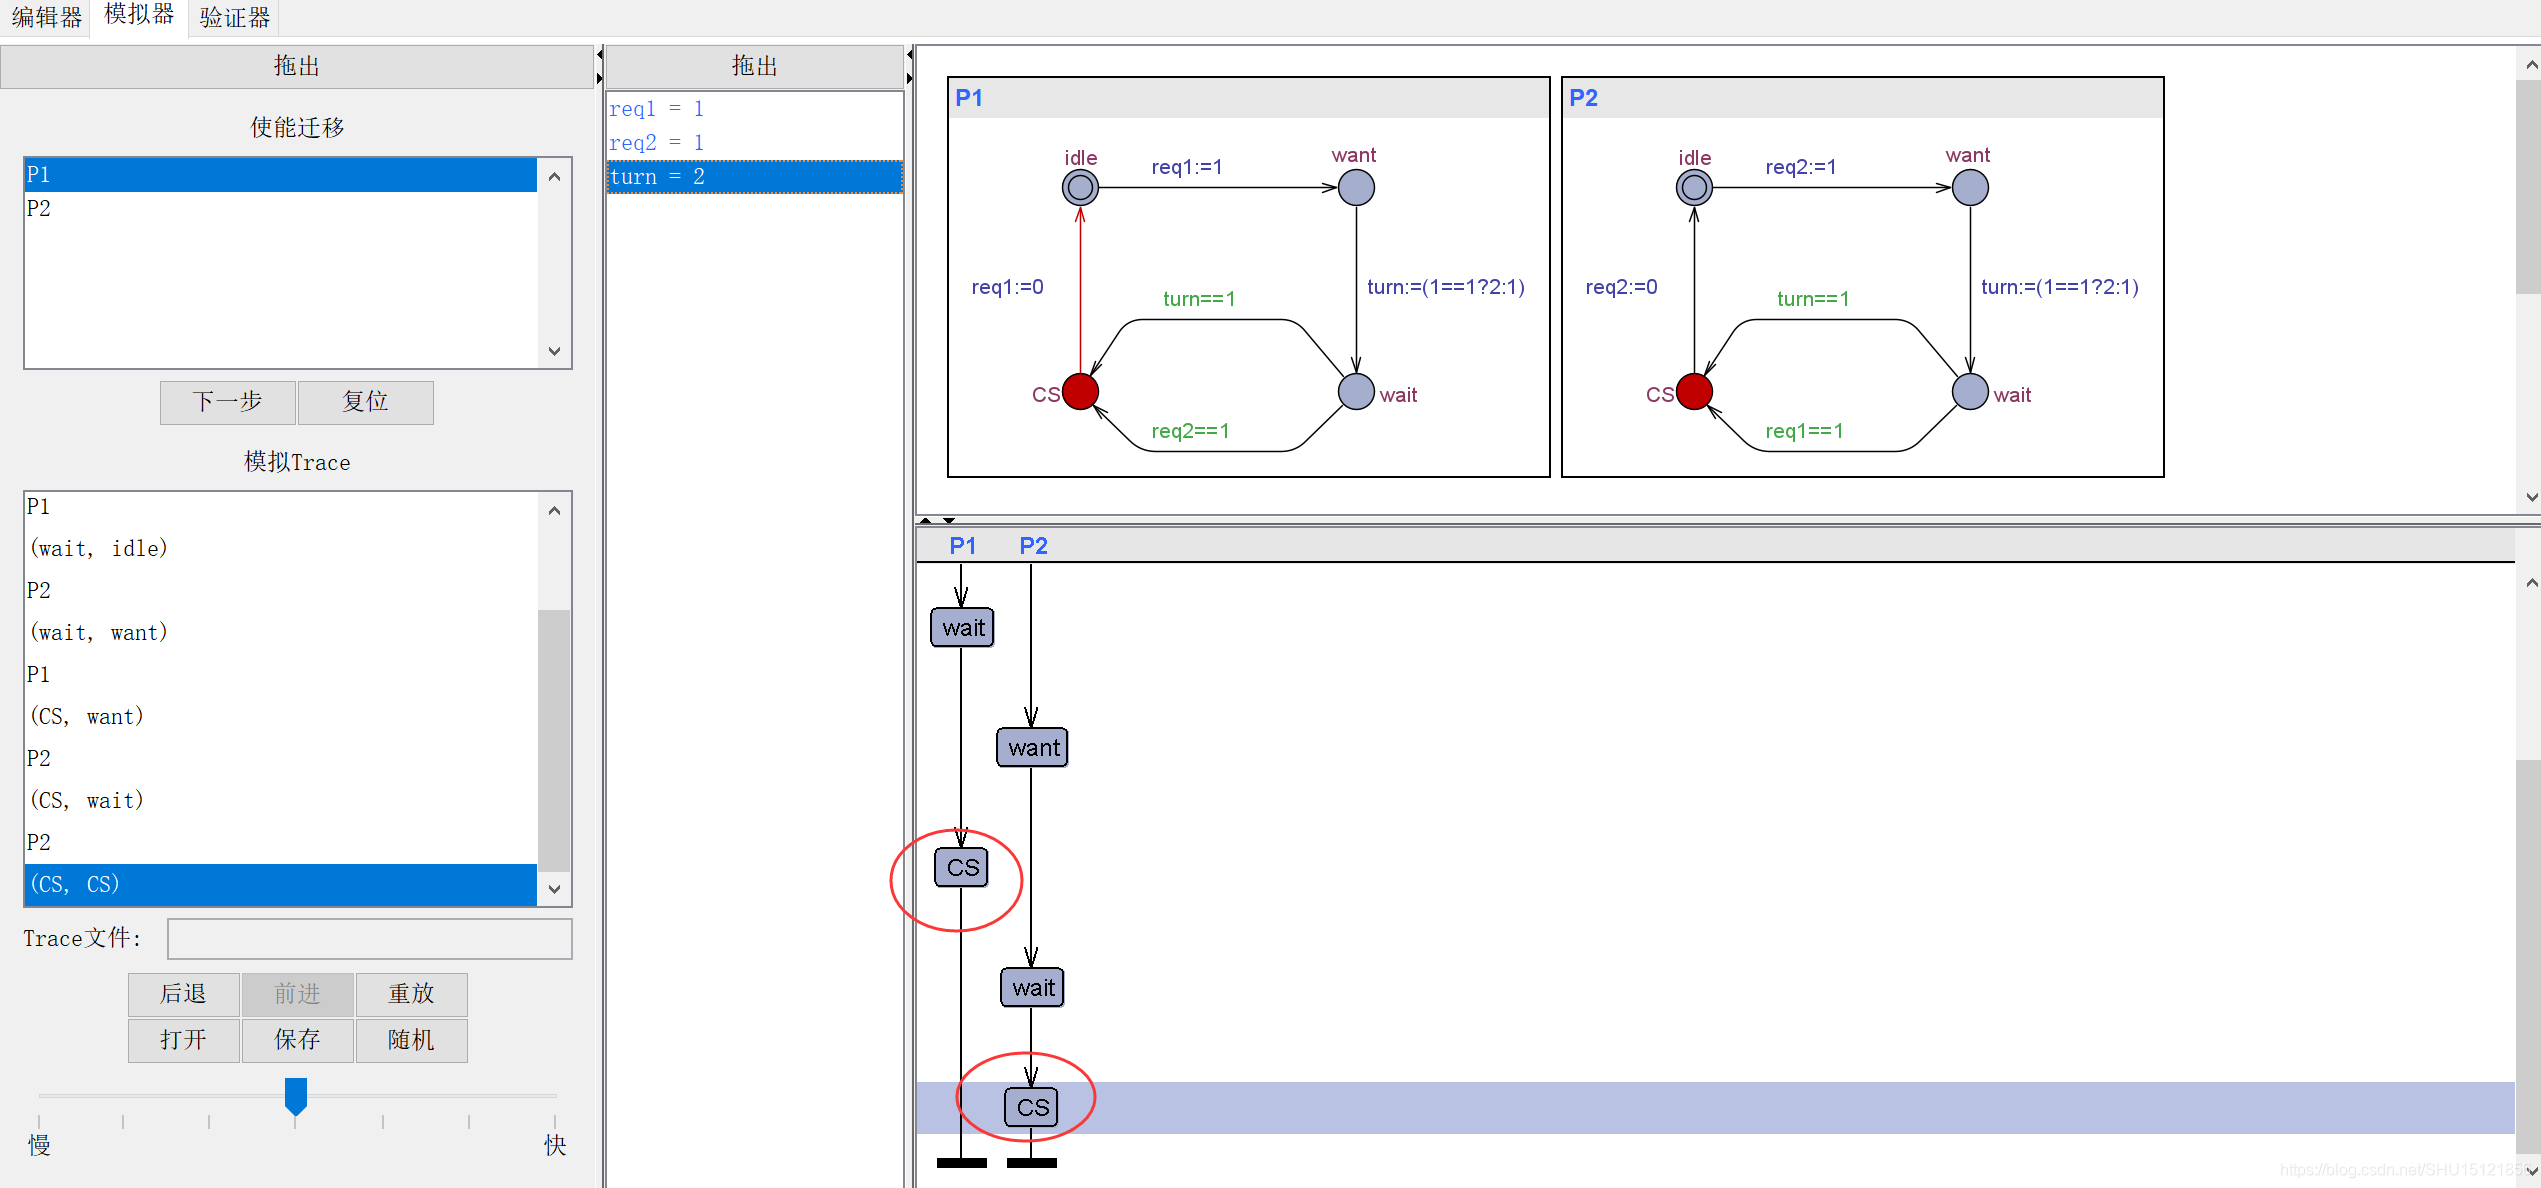Click trace list scroll down arrow

click(x=555, y=889)
